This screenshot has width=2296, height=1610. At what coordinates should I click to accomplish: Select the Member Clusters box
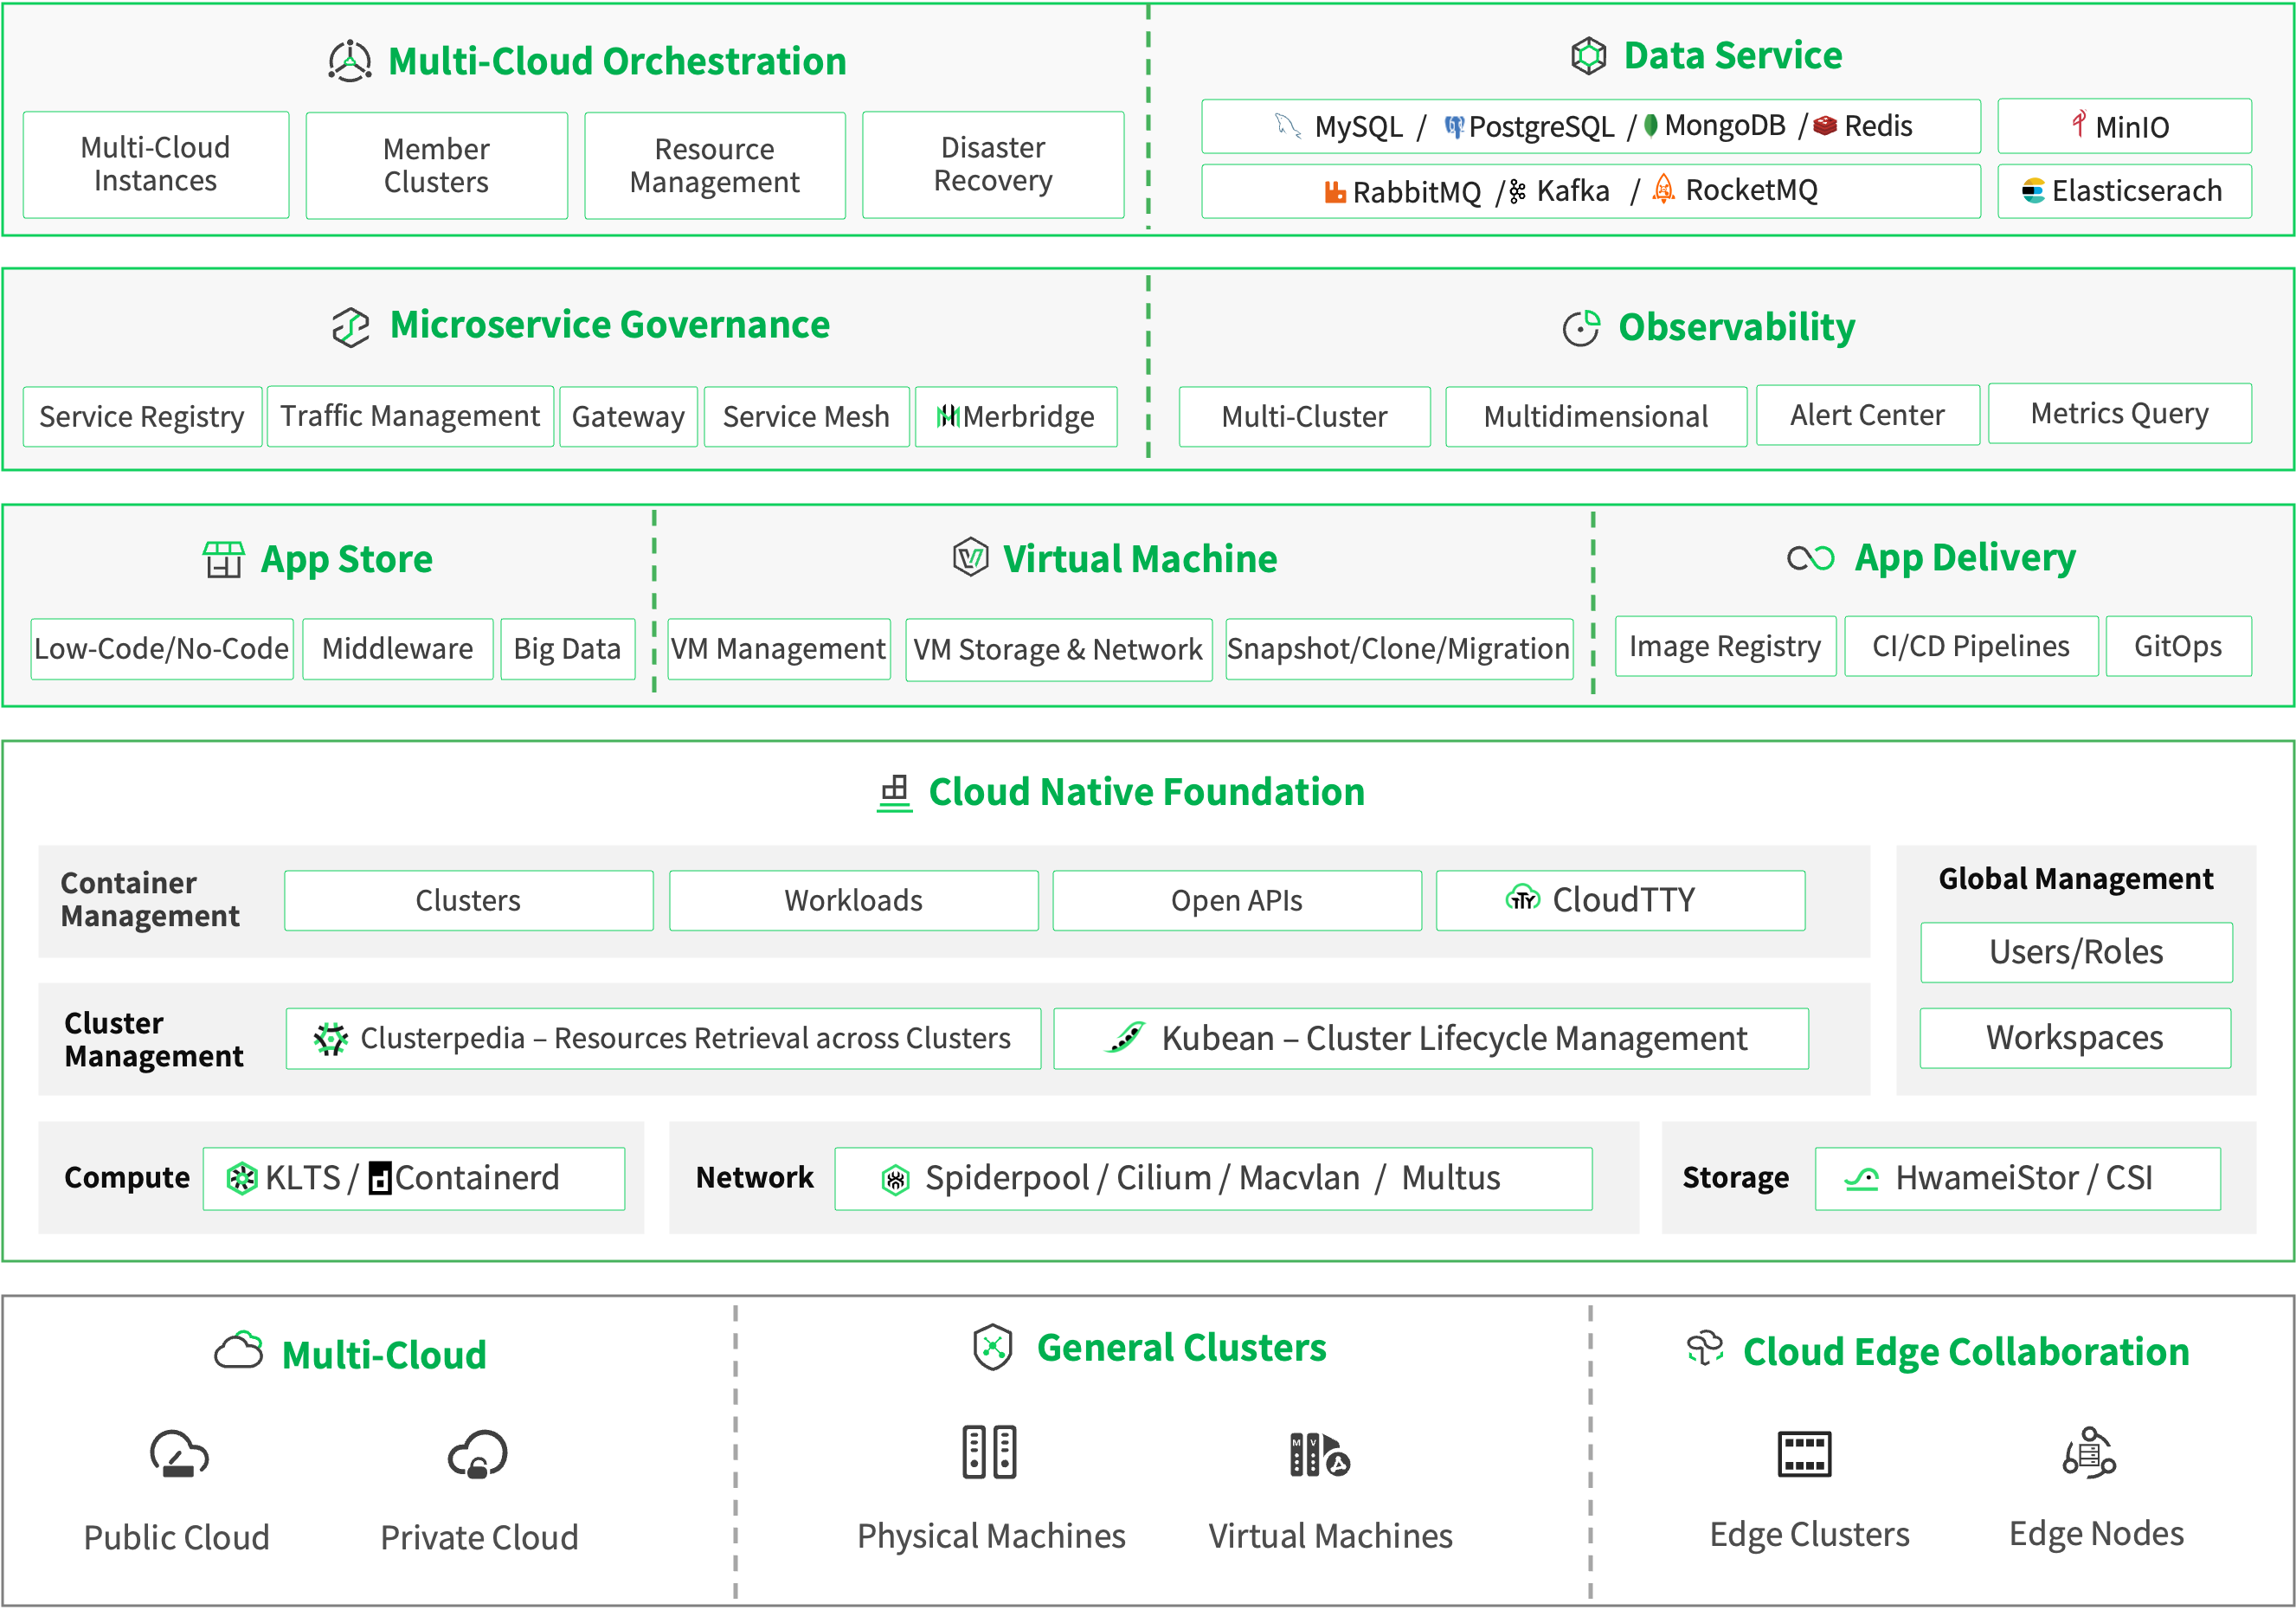[437, 166]
